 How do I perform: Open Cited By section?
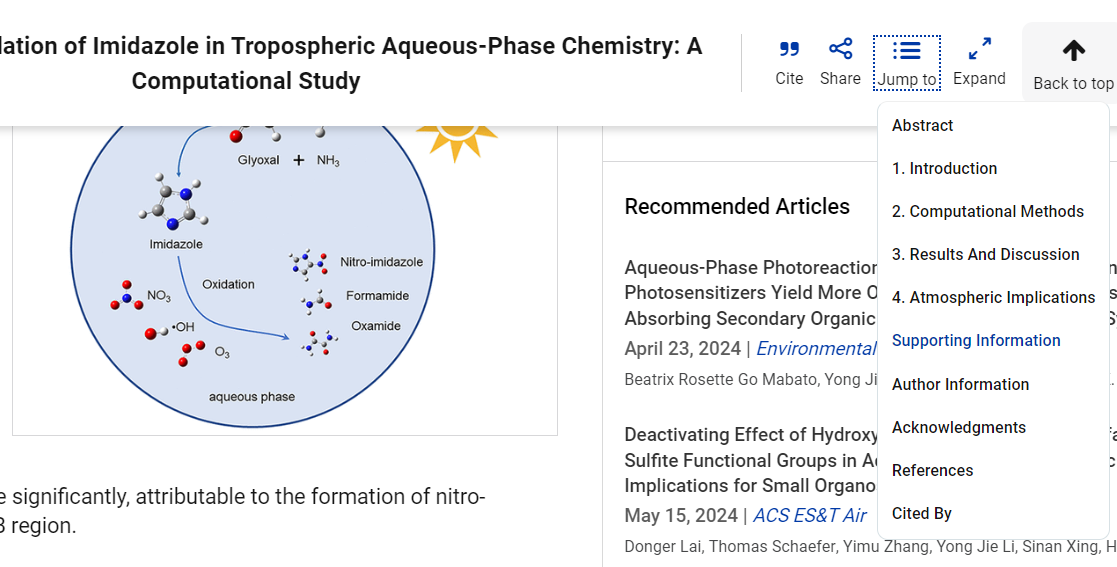pos(921,513)
